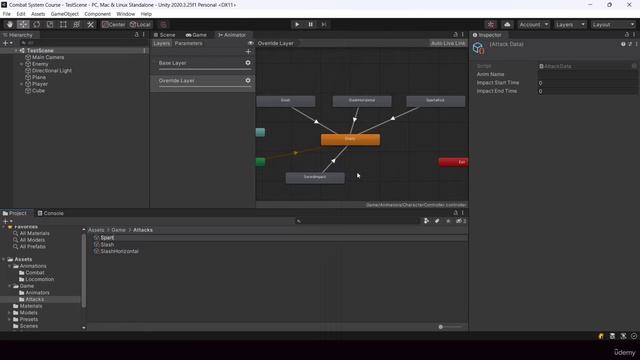Screen dimensions: 640x360
Task: Switch to the Parameters tab in Animator
Action: pyautogui.click(x=189, y=43)
